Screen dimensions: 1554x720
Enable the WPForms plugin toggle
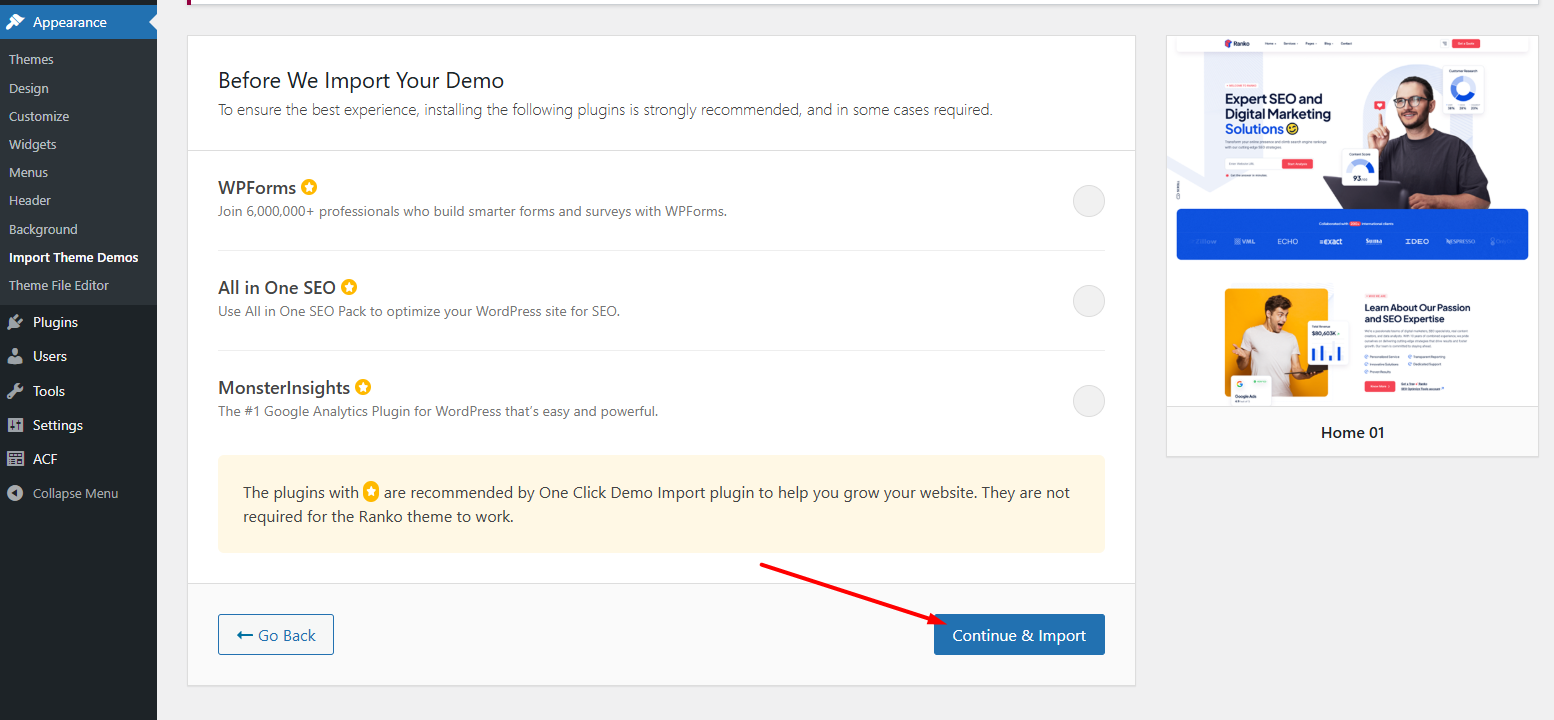tap(1088, 201)
